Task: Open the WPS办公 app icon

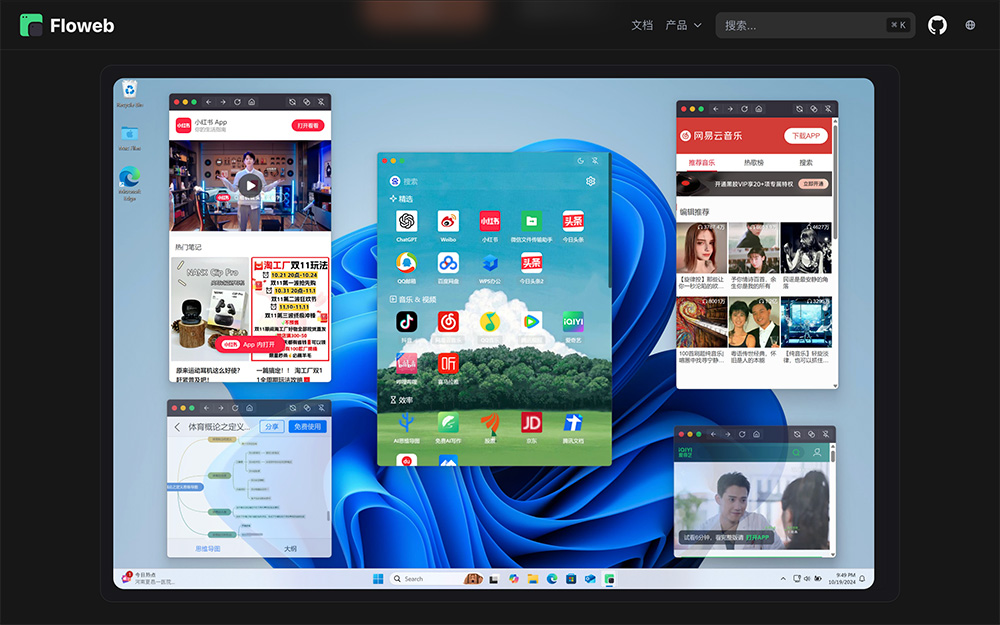Action: (x=490, y=263)
